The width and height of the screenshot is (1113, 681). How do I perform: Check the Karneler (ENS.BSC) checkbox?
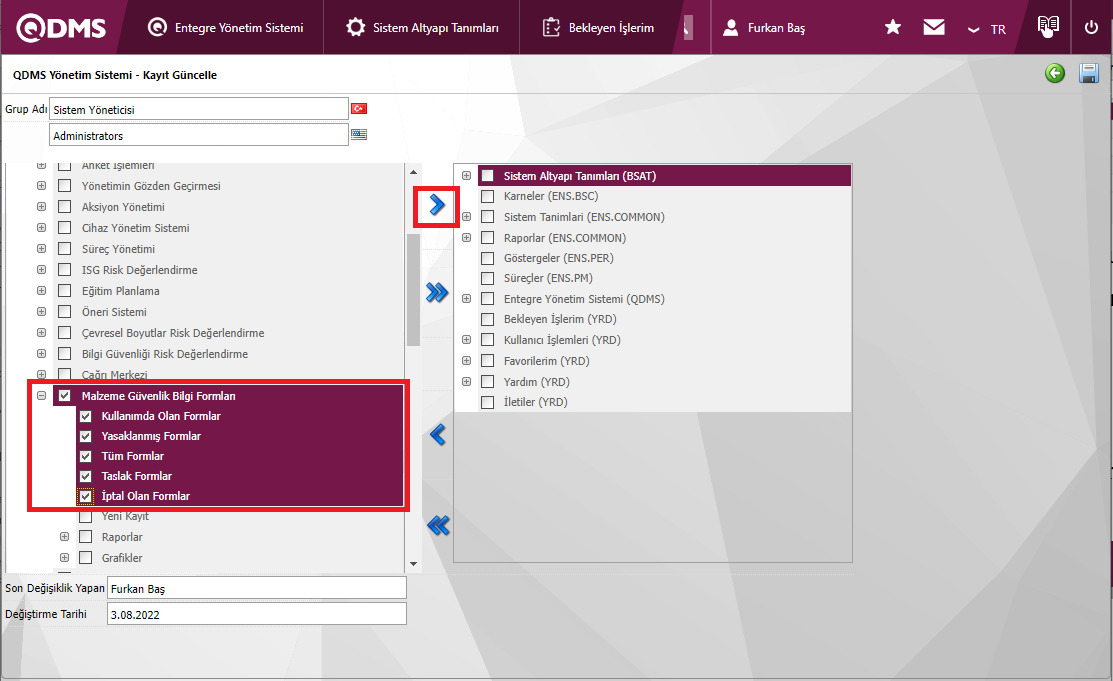[488, 196]
